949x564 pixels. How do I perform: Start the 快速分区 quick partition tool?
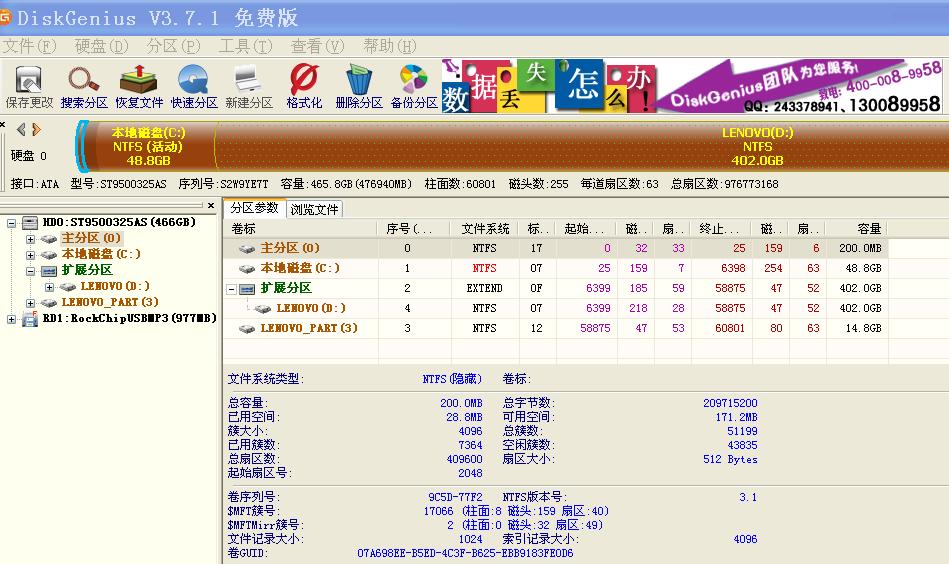pos(194,87)
